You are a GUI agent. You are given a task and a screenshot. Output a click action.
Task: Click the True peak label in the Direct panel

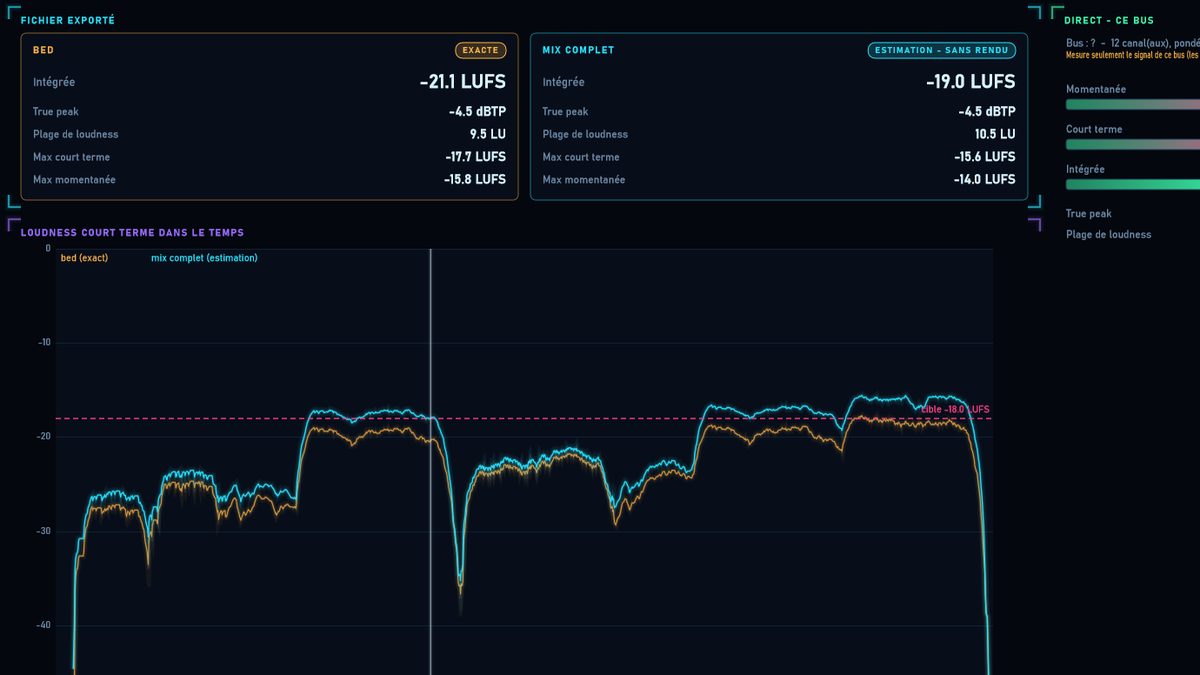point(1089,214)
